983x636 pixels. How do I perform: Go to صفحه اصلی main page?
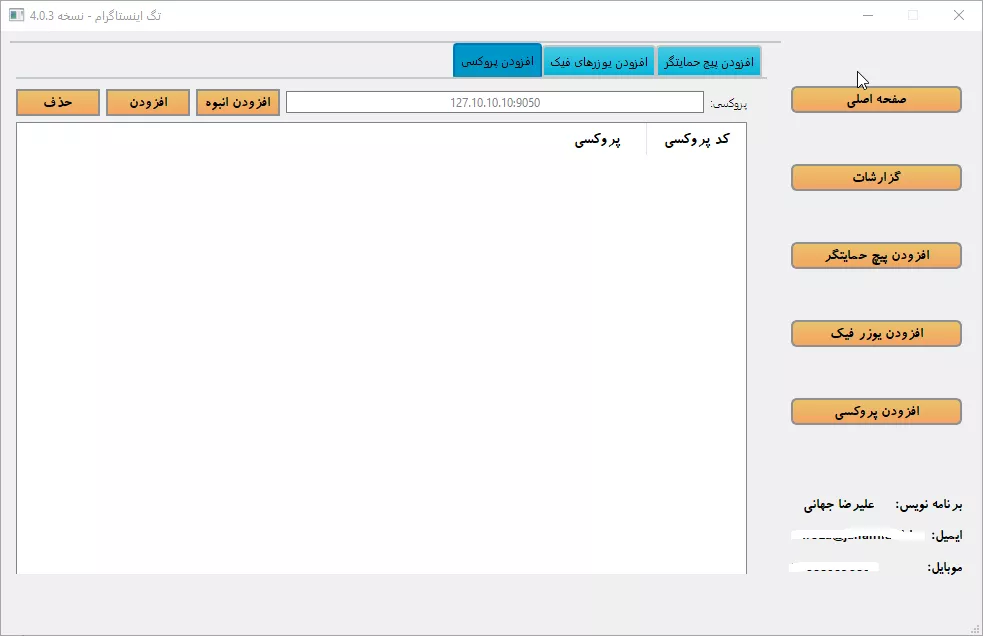coord(876,100)
